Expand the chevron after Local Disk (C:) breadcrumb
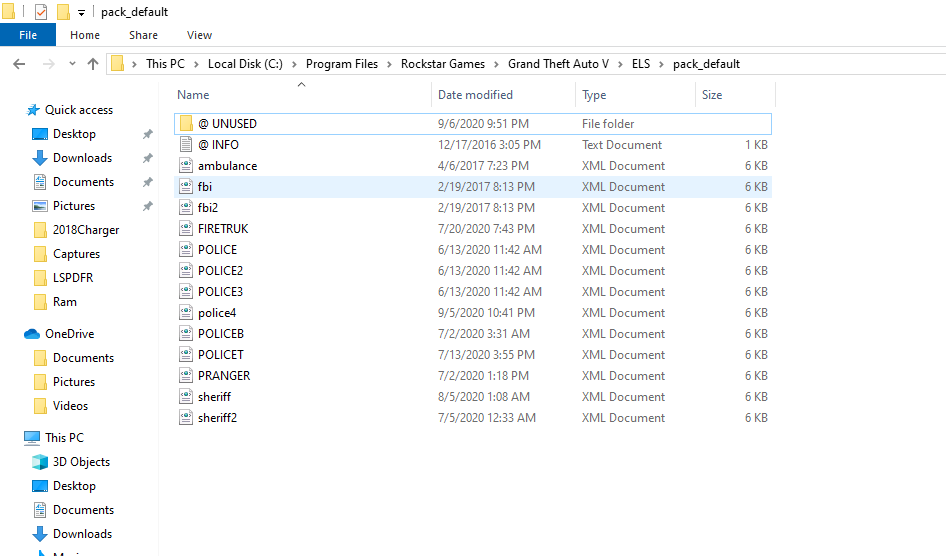This screenshot has height=556, width=946. coord(294,64)
